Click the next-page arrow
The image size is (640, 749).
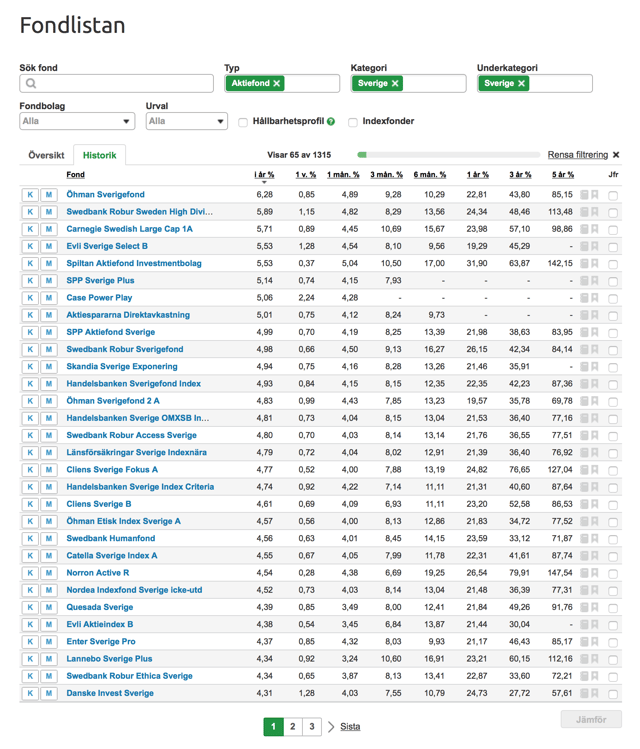[331, 727]
